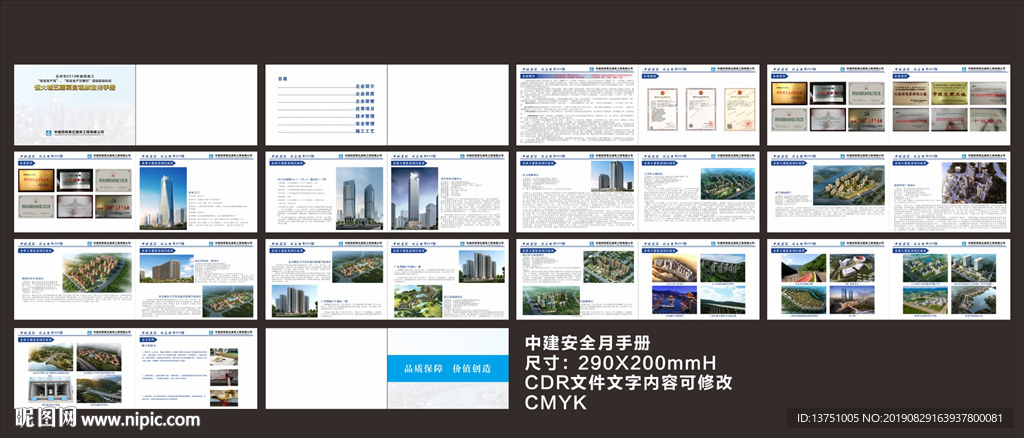Click the dusk skyscraper photo beside twin towers

tap(415, 198)
